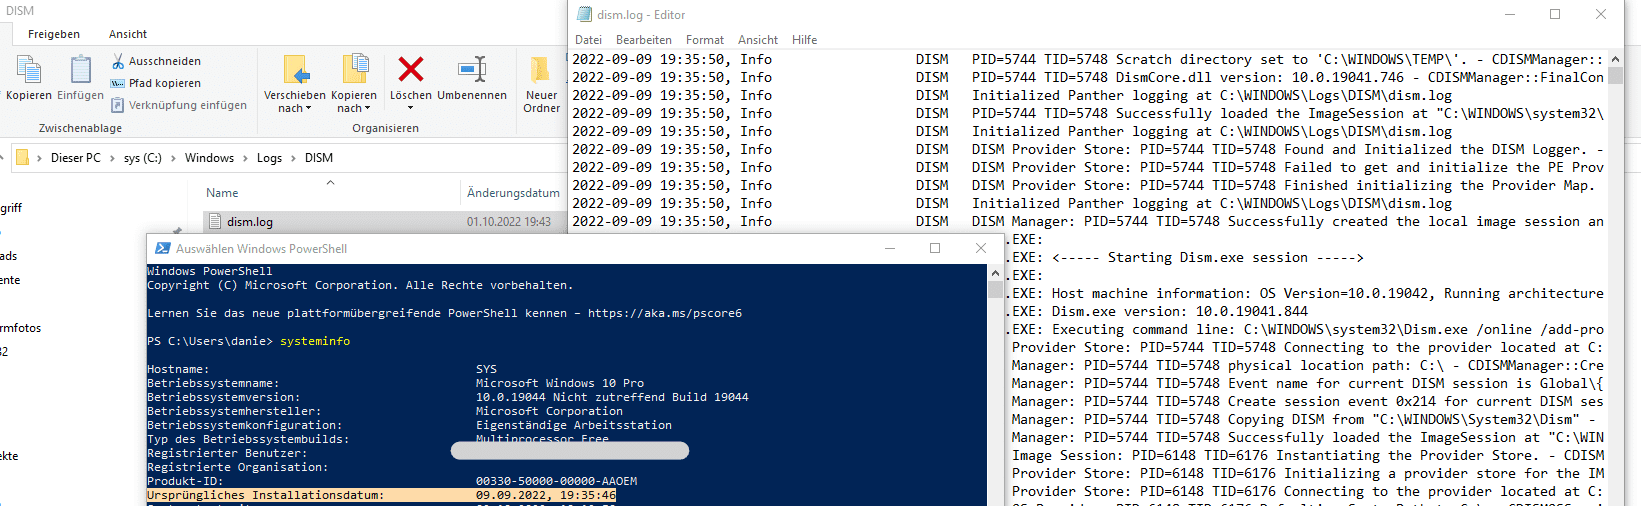Click the red Löschen icon

tap(411, 69)
